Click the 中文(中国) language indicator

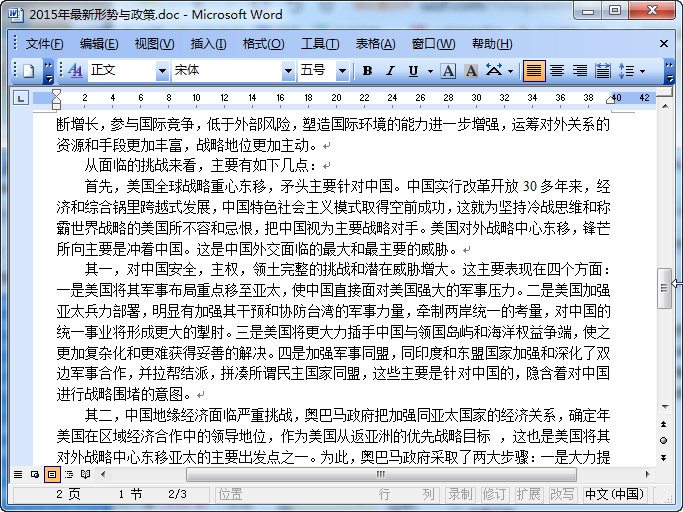pos(614,494)
